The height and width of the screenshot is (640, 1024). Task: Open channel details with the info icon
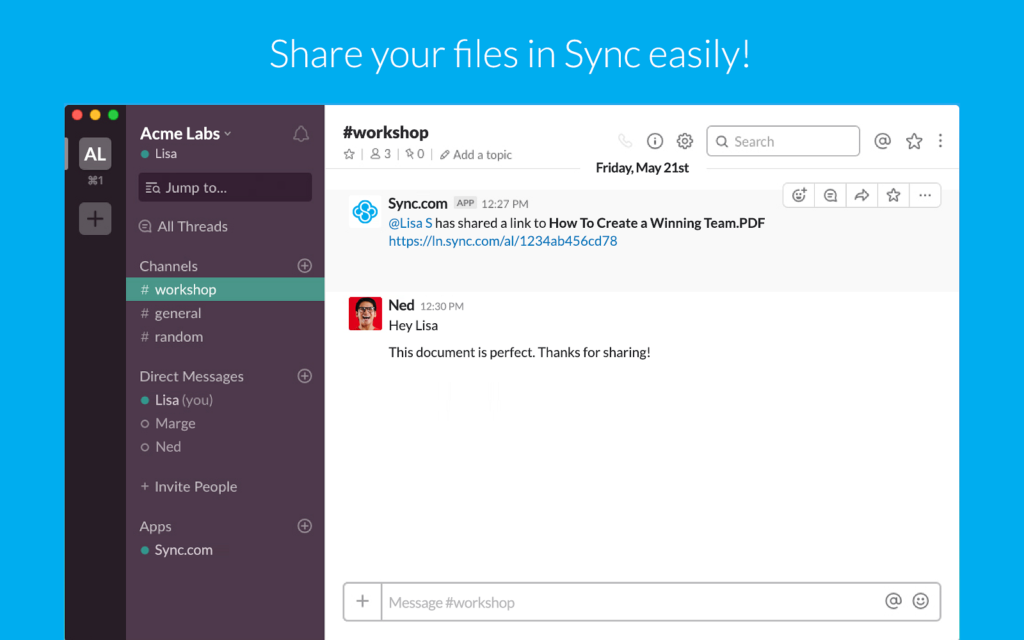pos(655,141)
